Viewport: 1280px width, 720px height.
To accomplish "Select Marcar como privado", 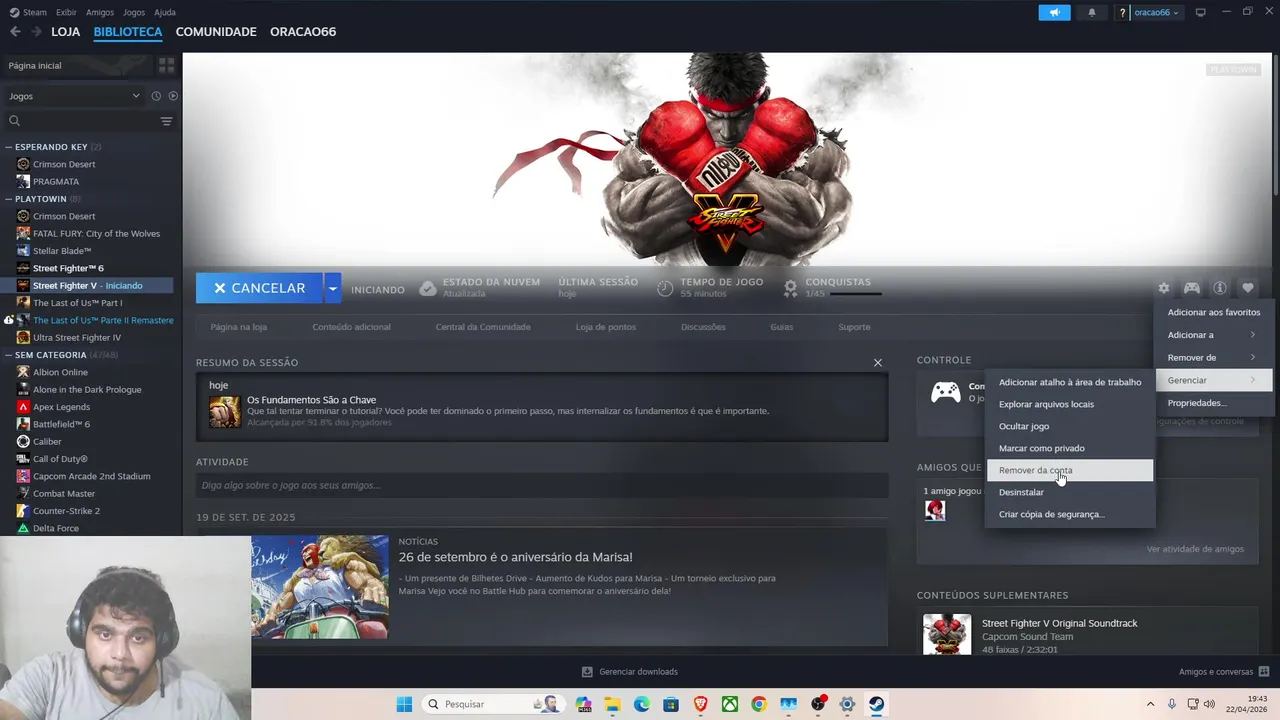I will pyautogui.click(x=1070, y=448).
